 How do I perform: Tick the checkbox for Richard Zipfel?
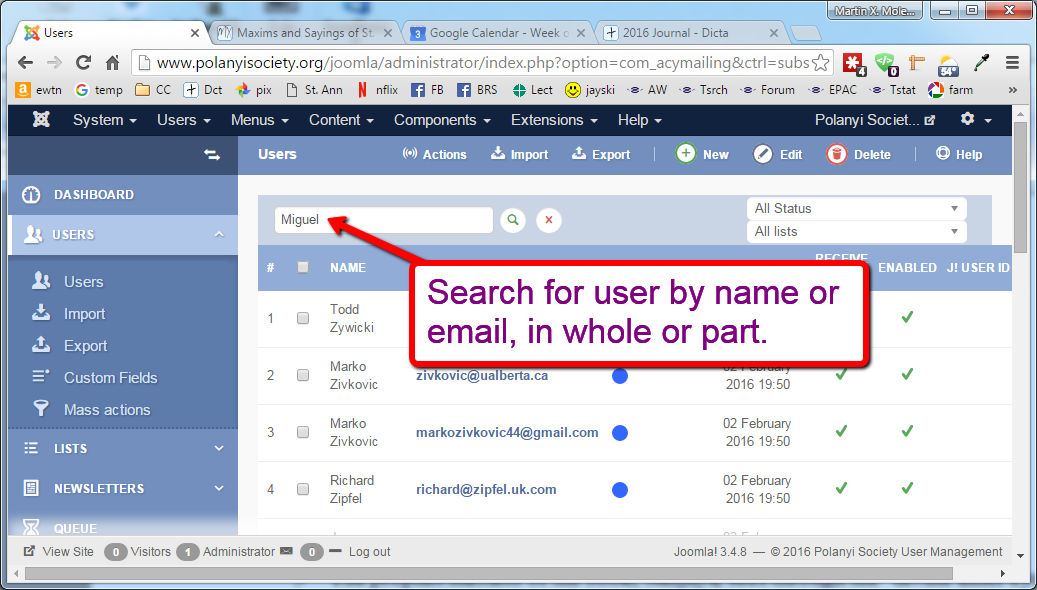coord(303,489)
